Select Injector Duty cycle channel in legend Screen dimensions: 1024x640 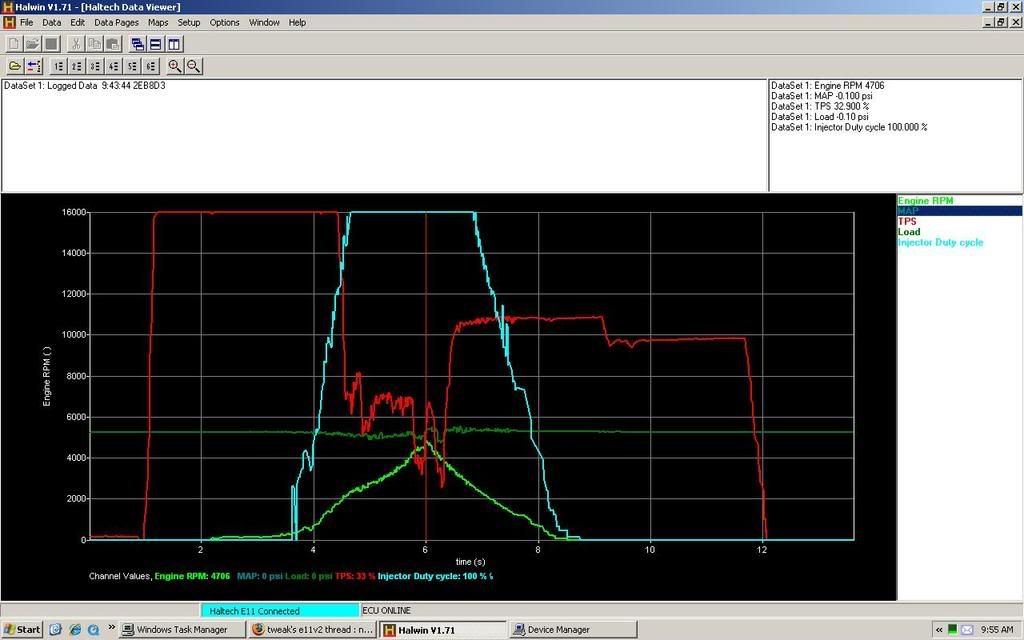pos(940,243)
